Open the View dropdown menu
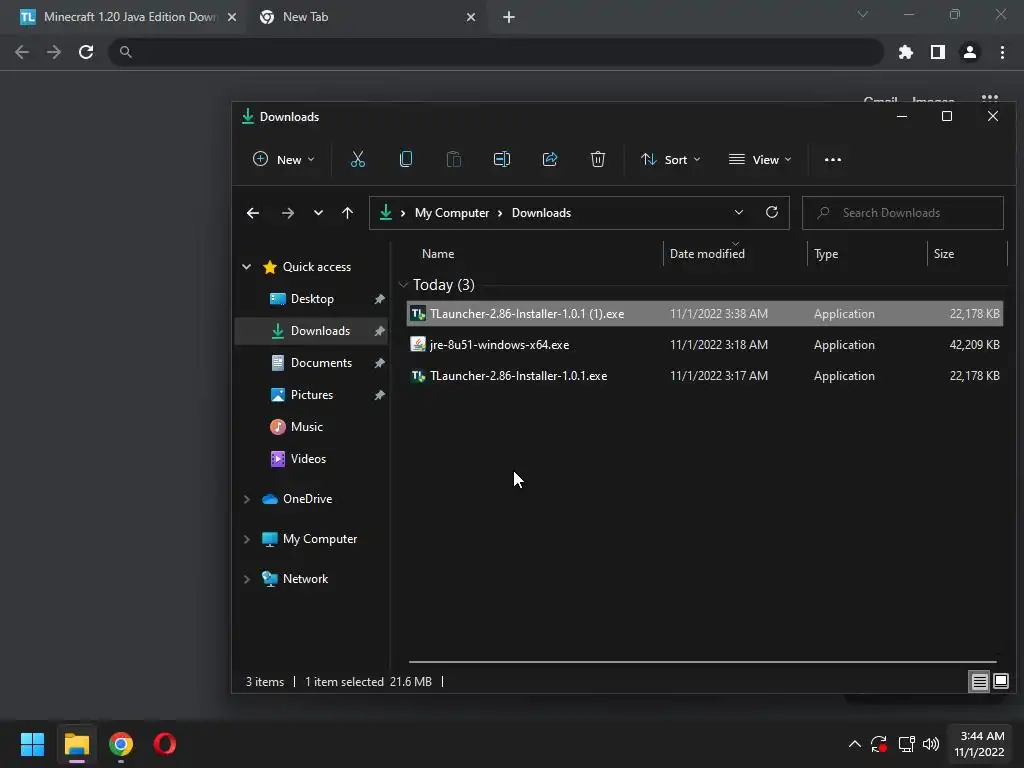Image resolution: width=1024 pixels, height=768 pixels. coord(760,159)
